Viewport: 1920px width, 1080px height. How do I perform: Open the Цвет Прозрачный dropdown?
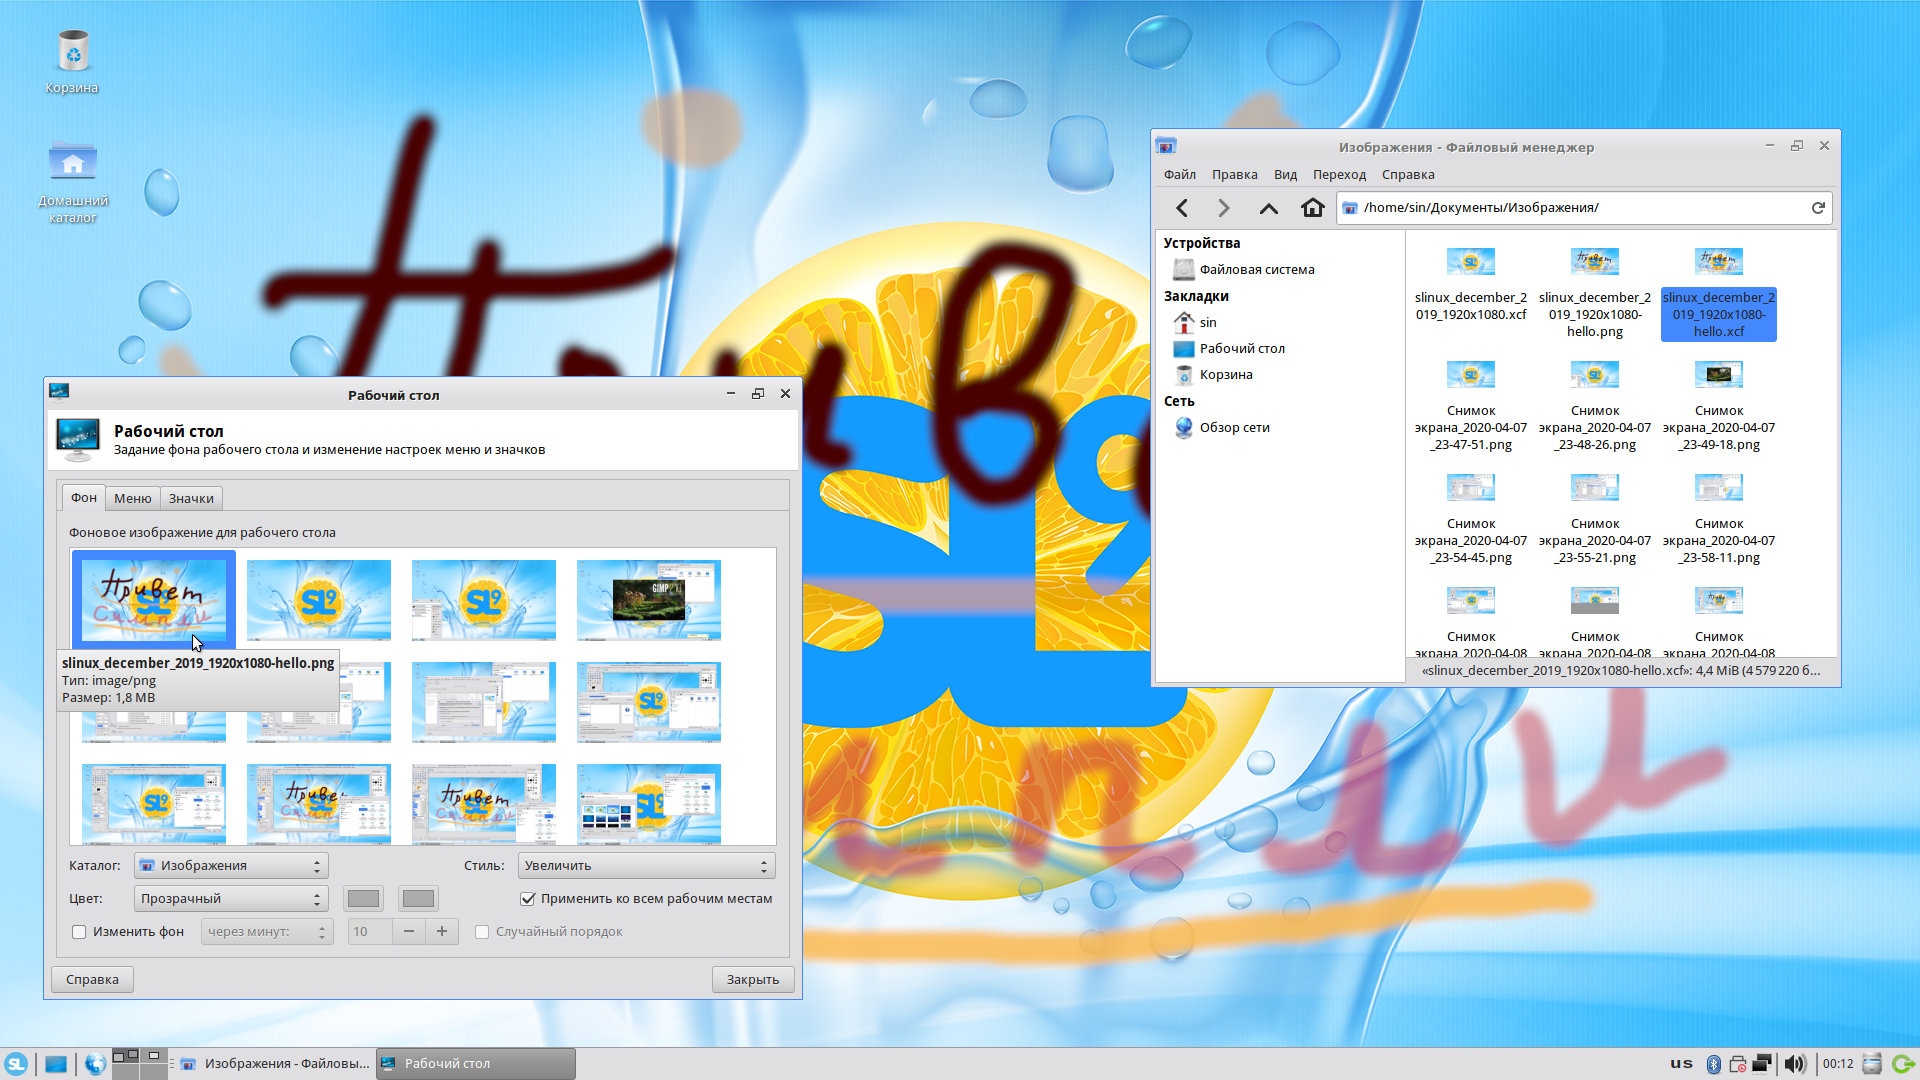(231, 899)
